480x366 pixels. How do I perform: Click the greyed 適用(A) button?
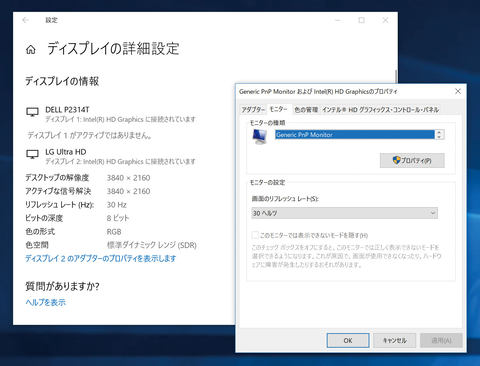(x=441, y=340)
